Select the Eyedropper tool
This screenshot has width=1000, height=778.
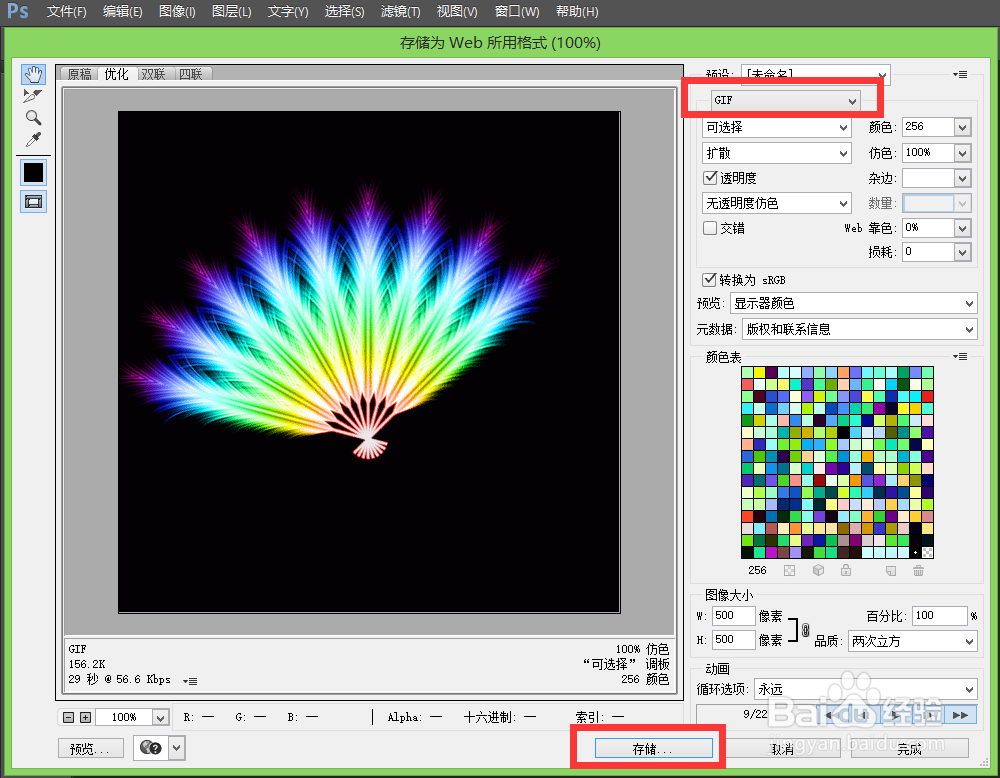pos(33,139)
